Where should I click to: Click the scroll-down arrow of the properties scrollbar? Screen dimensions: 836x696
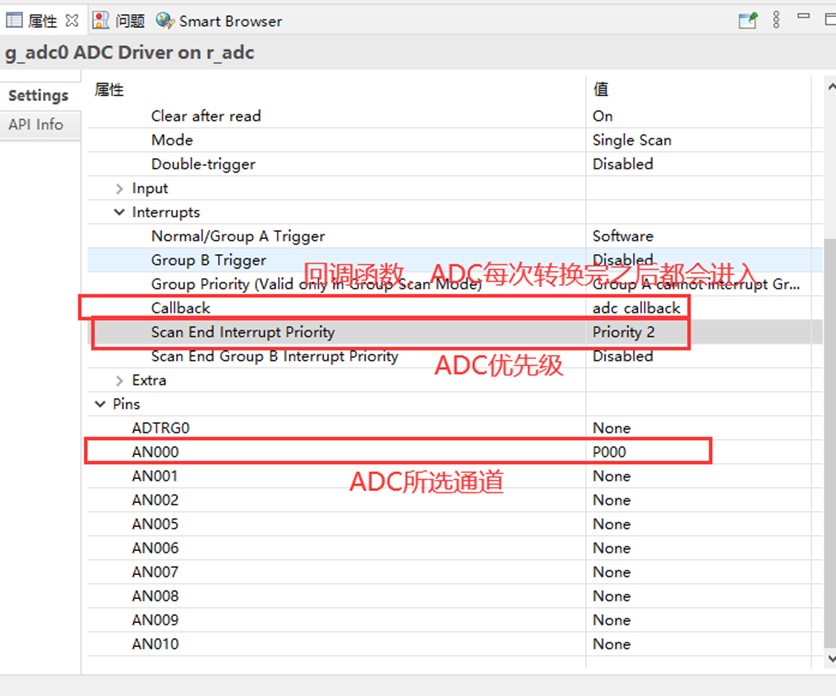coord(830,658)
